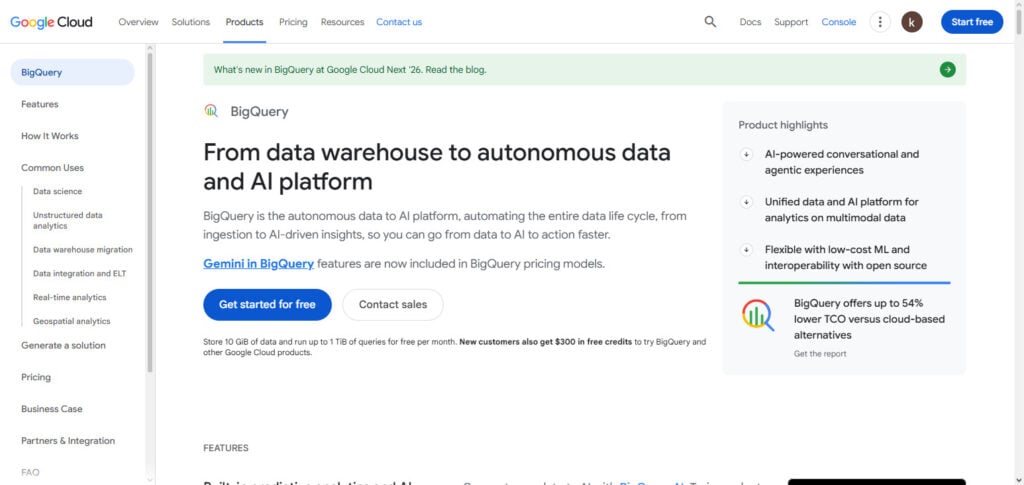Viewport: 1024px width, 485px height.
Task: Click the Get the report link
Action: coord(820,354)
